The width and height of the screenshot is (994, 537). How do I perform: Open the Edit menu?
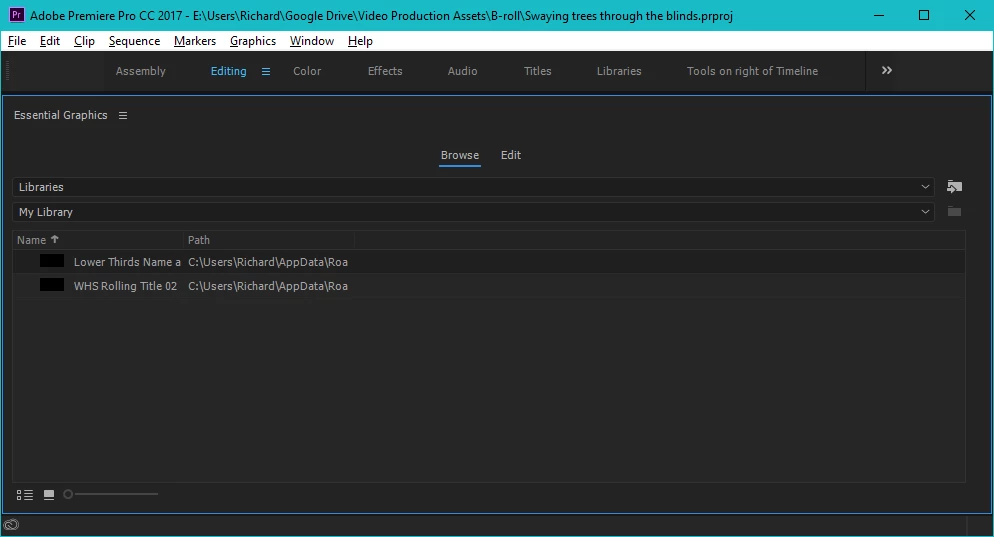tap(49, 41)
